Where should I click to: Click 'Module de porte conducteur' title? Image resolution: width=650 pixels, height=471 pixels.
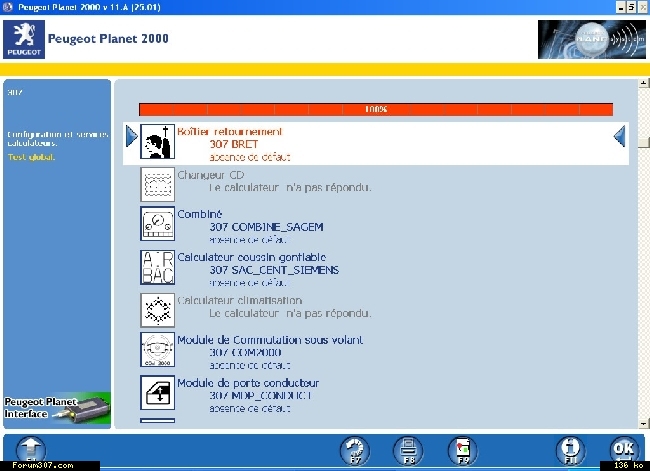click(248, 383)
